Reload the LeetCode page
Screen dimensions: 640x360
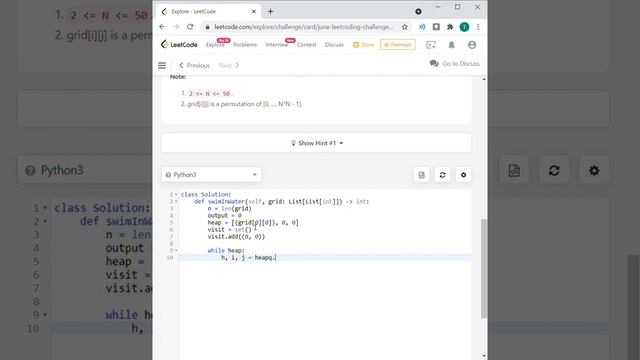190,27
